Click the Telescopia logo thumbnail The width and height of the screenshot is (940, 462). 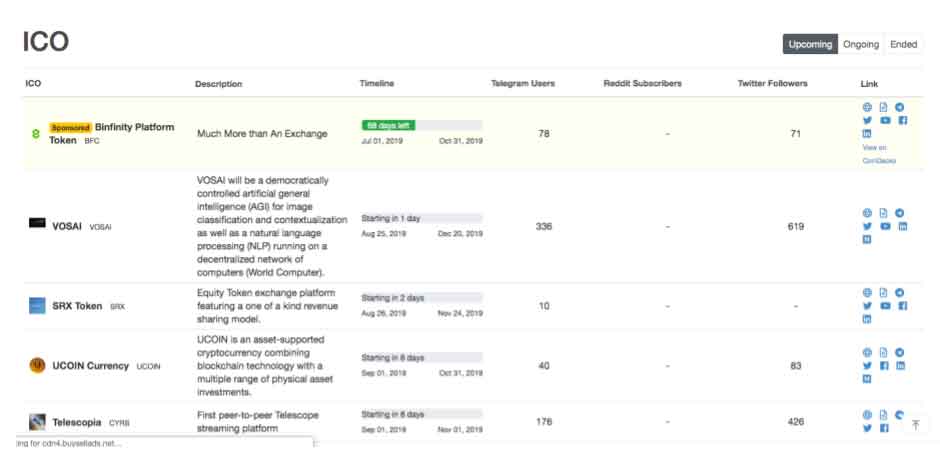pyautogui.click(x=37, y=422)
